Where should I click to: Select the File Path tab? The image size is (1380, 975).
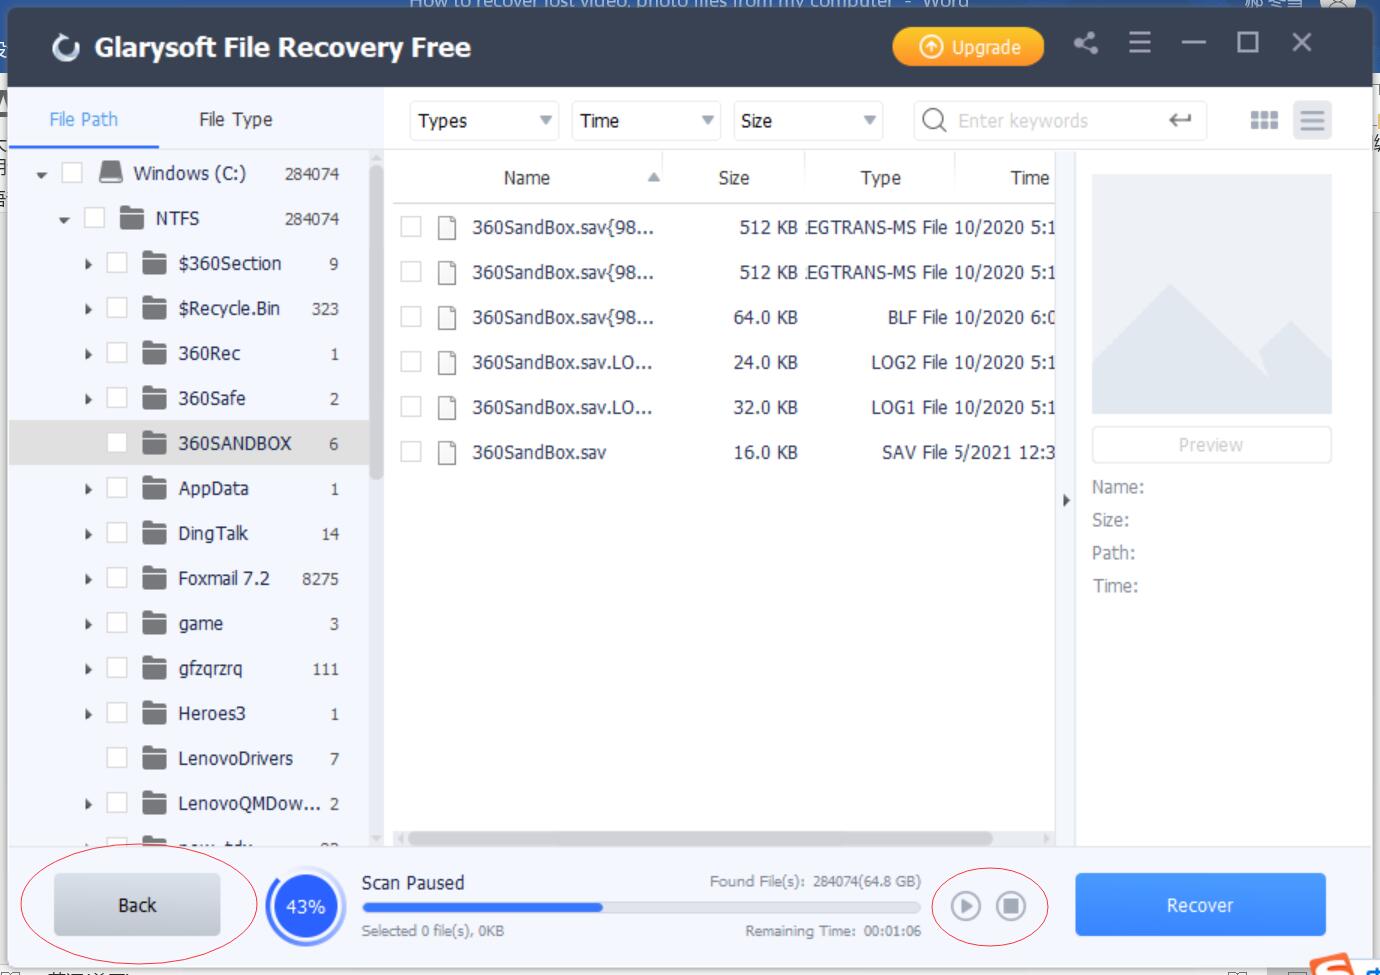point(83,119)
